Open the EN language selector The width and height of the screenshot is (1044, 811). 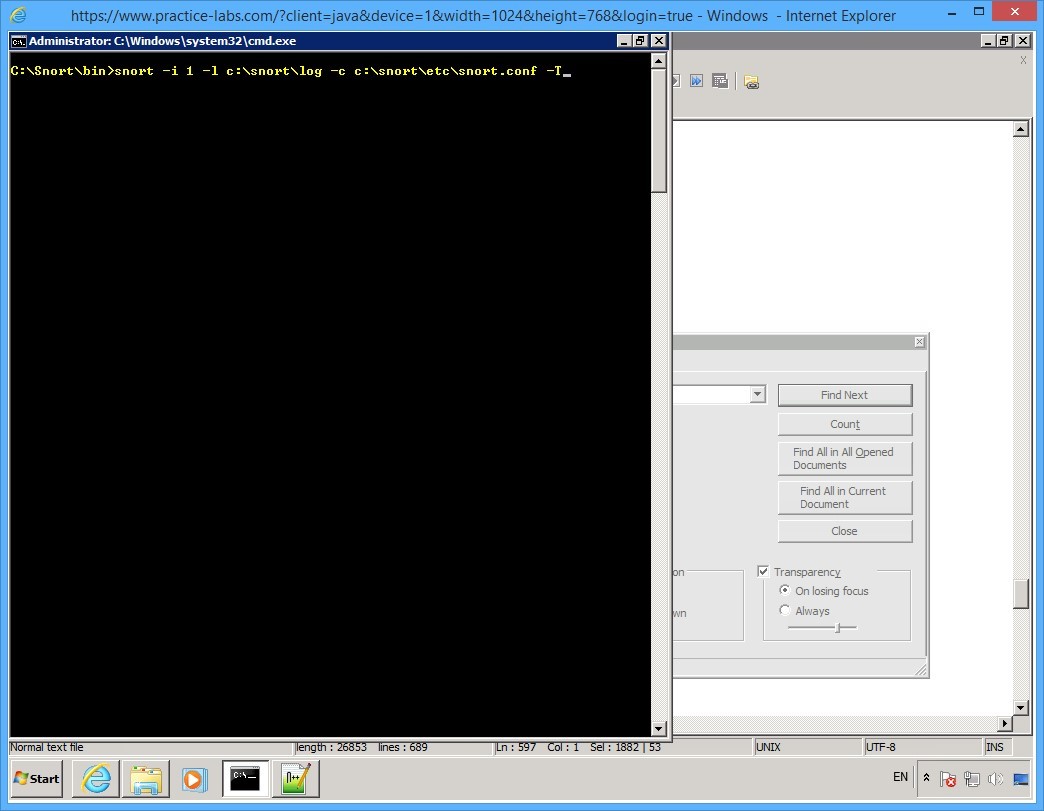900,777
